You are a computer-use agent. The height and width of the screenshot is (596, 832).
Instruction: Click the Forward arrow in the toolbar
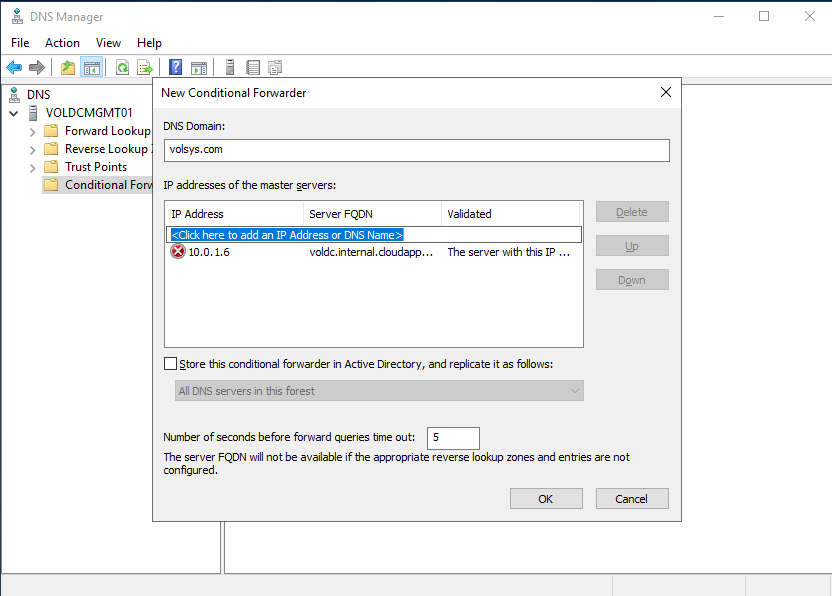(x=37, y=68)
